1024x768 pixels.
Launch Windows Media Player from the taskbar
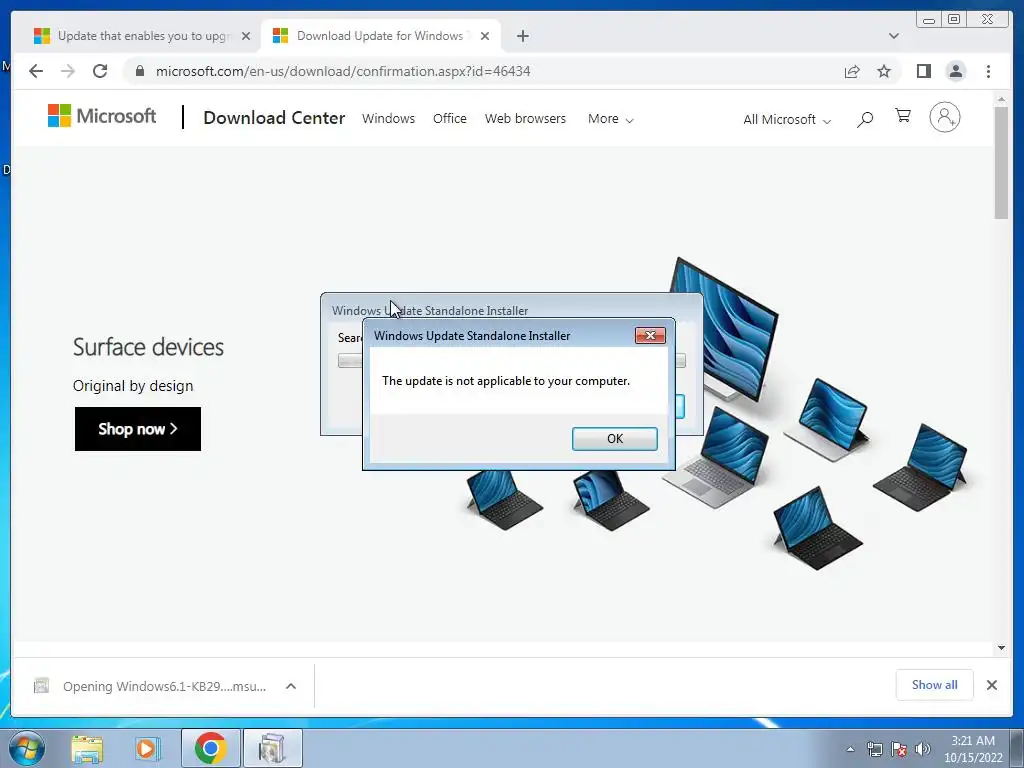pyautogui.click(x=148, y=748)
